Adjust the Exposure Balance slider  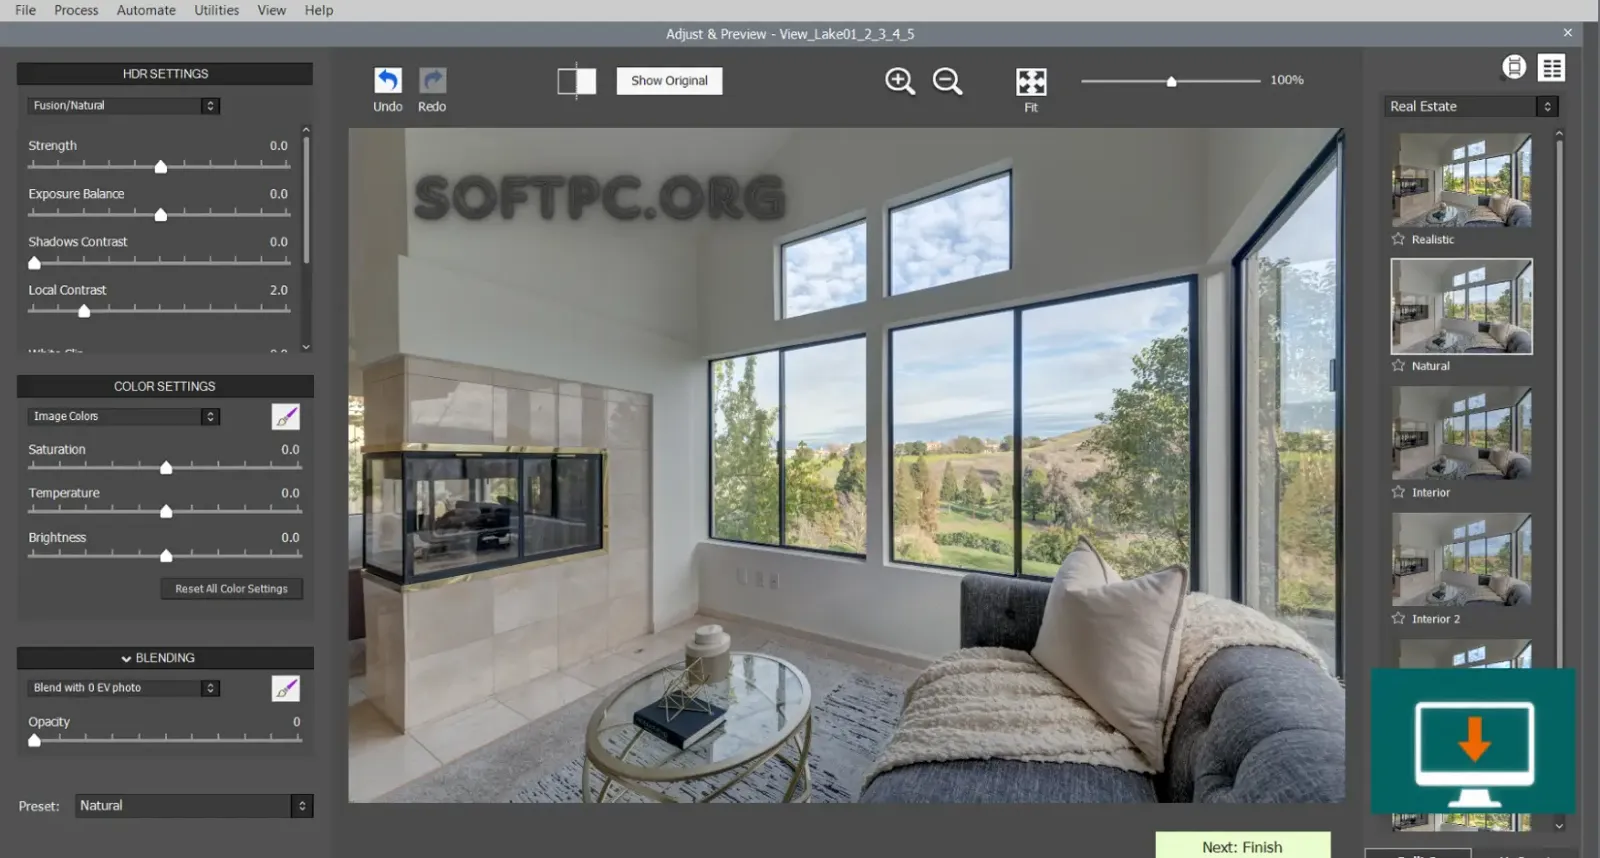click(x=160, y=214)
